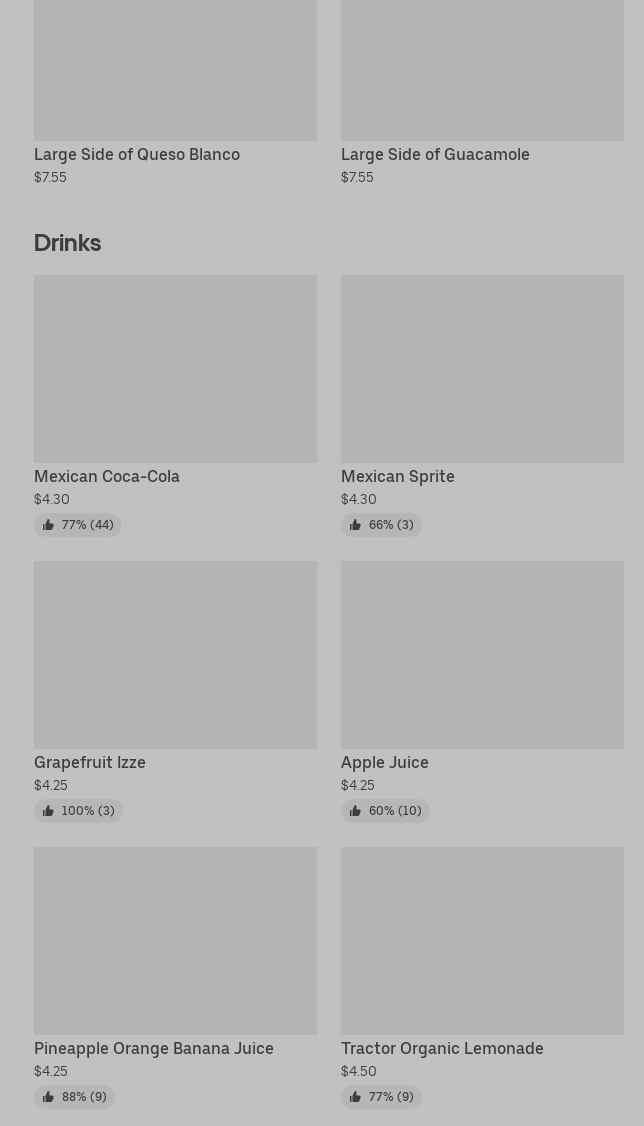Click thumbs-up icon under Mexican Coca-Cola
The height and width of the screenshot is (1126, 644).
tap(48, 525)
